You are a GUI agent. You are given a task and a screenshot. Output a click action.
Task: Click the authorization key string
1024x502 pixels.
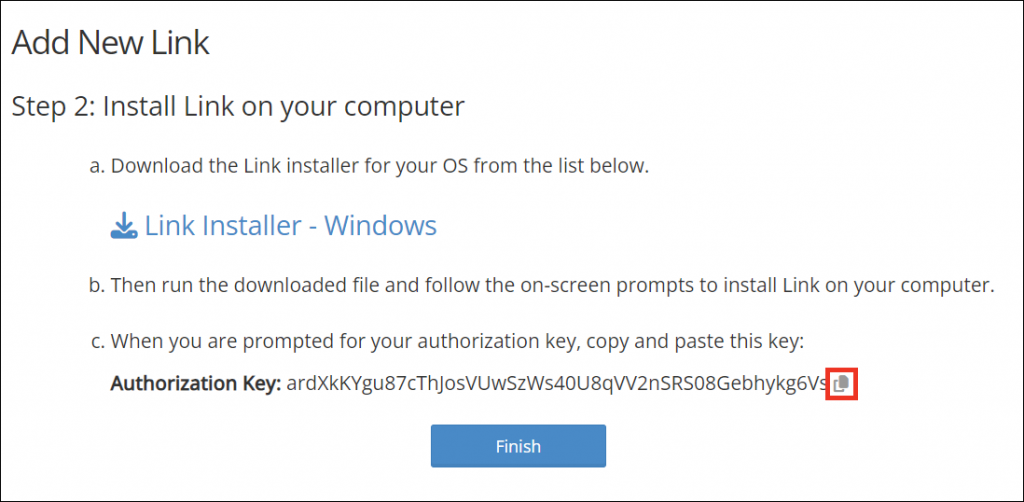pyautogui.click(x=557, y=383)
